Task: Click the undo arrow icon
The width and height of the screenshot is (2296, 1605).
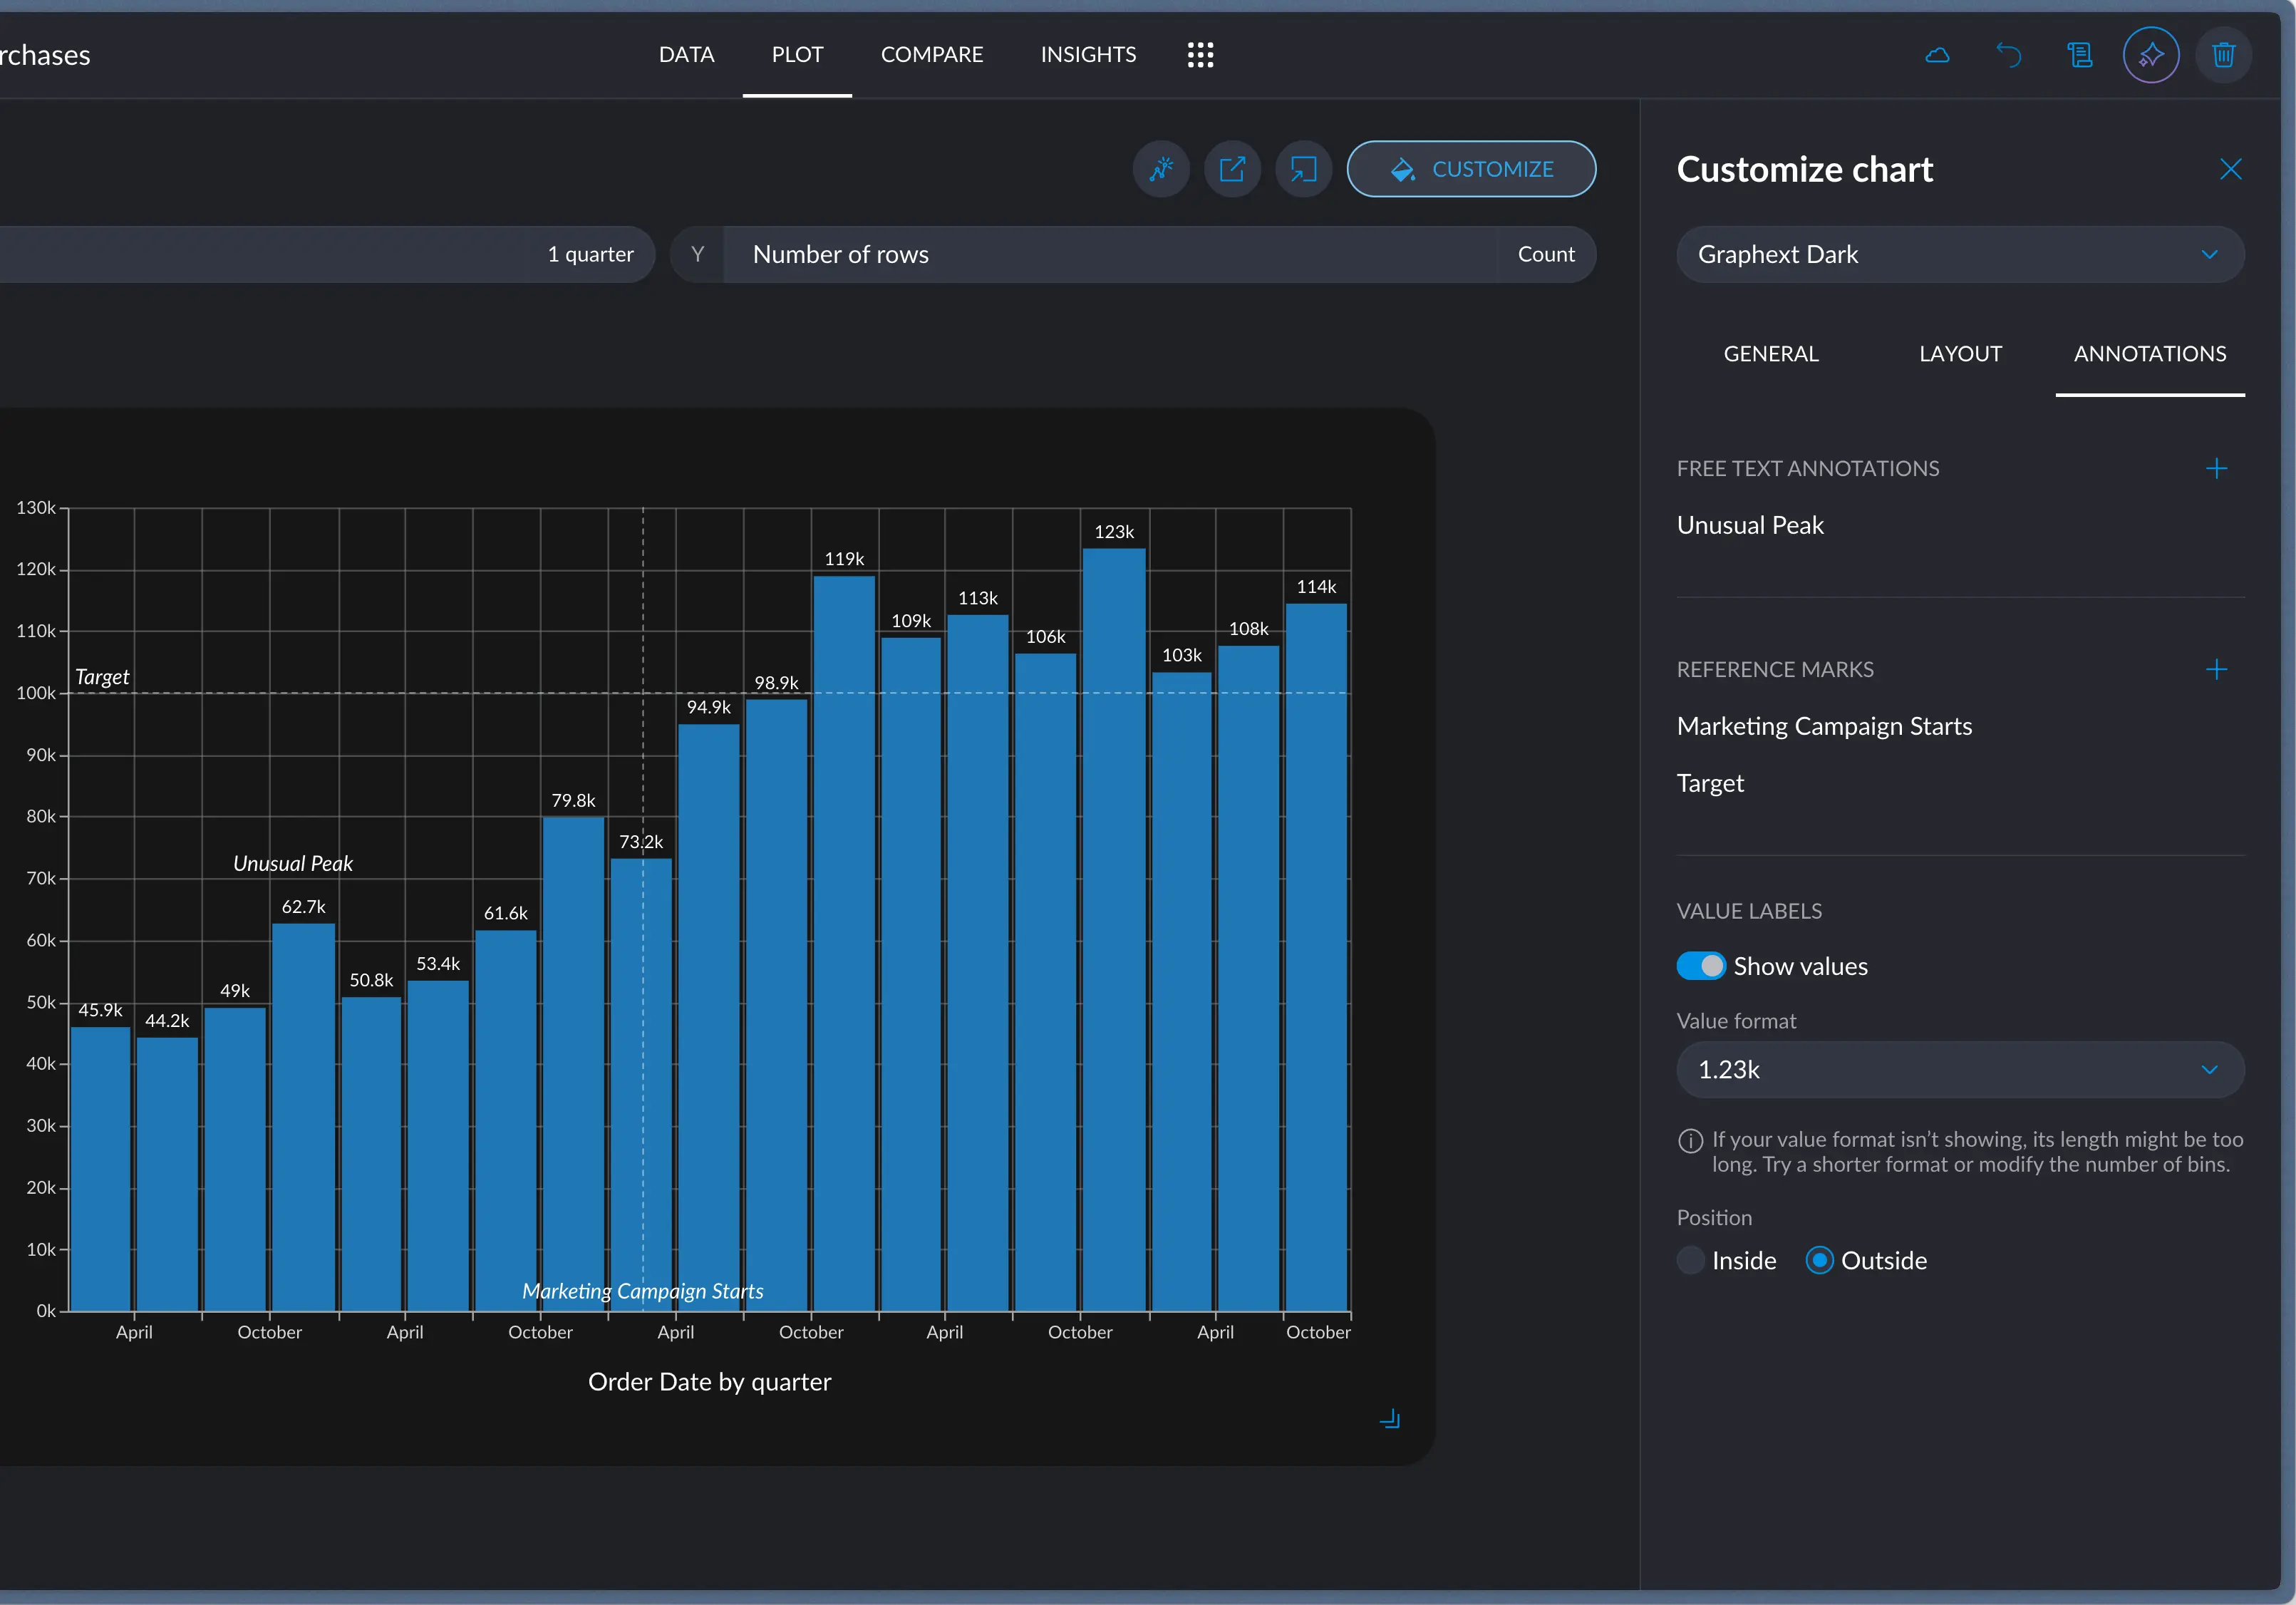Action: [2008, 55]
